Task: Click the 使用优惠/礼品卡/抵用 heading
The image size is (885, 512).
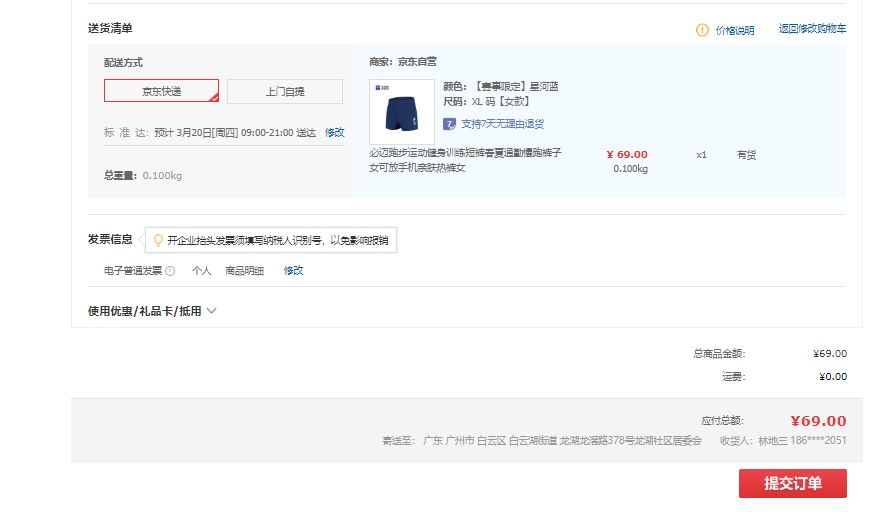Action: pos(145,311)
